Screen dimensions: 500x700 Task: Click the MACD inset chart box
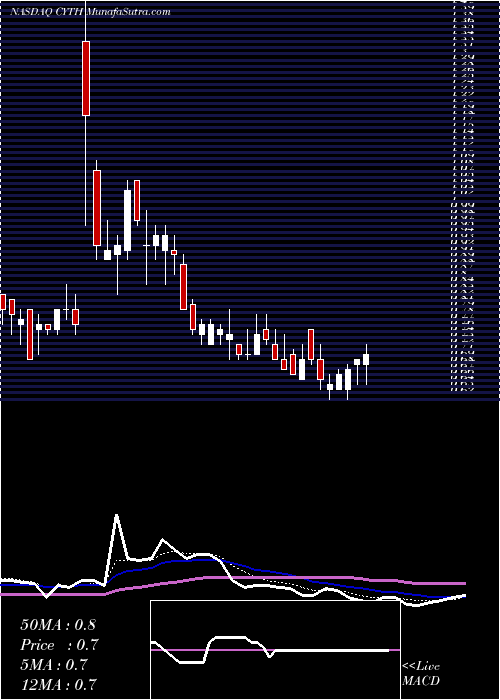[275, 650]
